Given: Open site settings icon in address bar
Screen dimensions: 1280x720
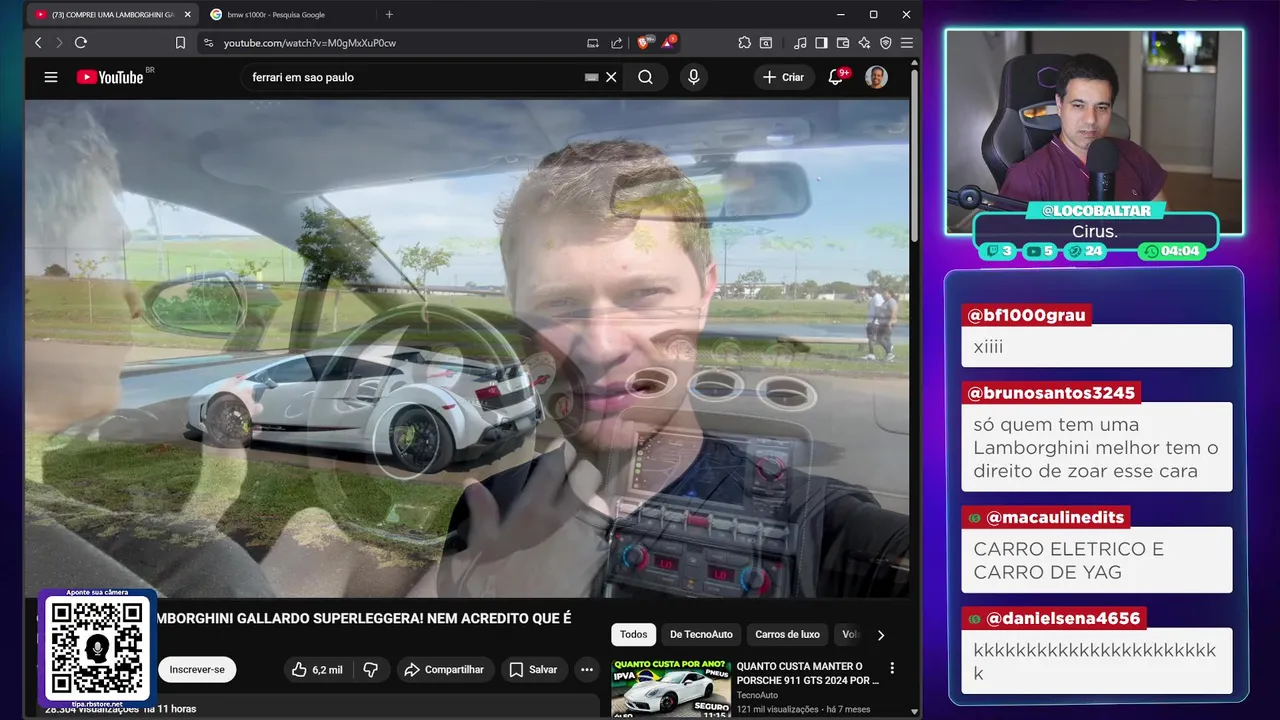Looking at the screenshot, I should click(208, 43).
